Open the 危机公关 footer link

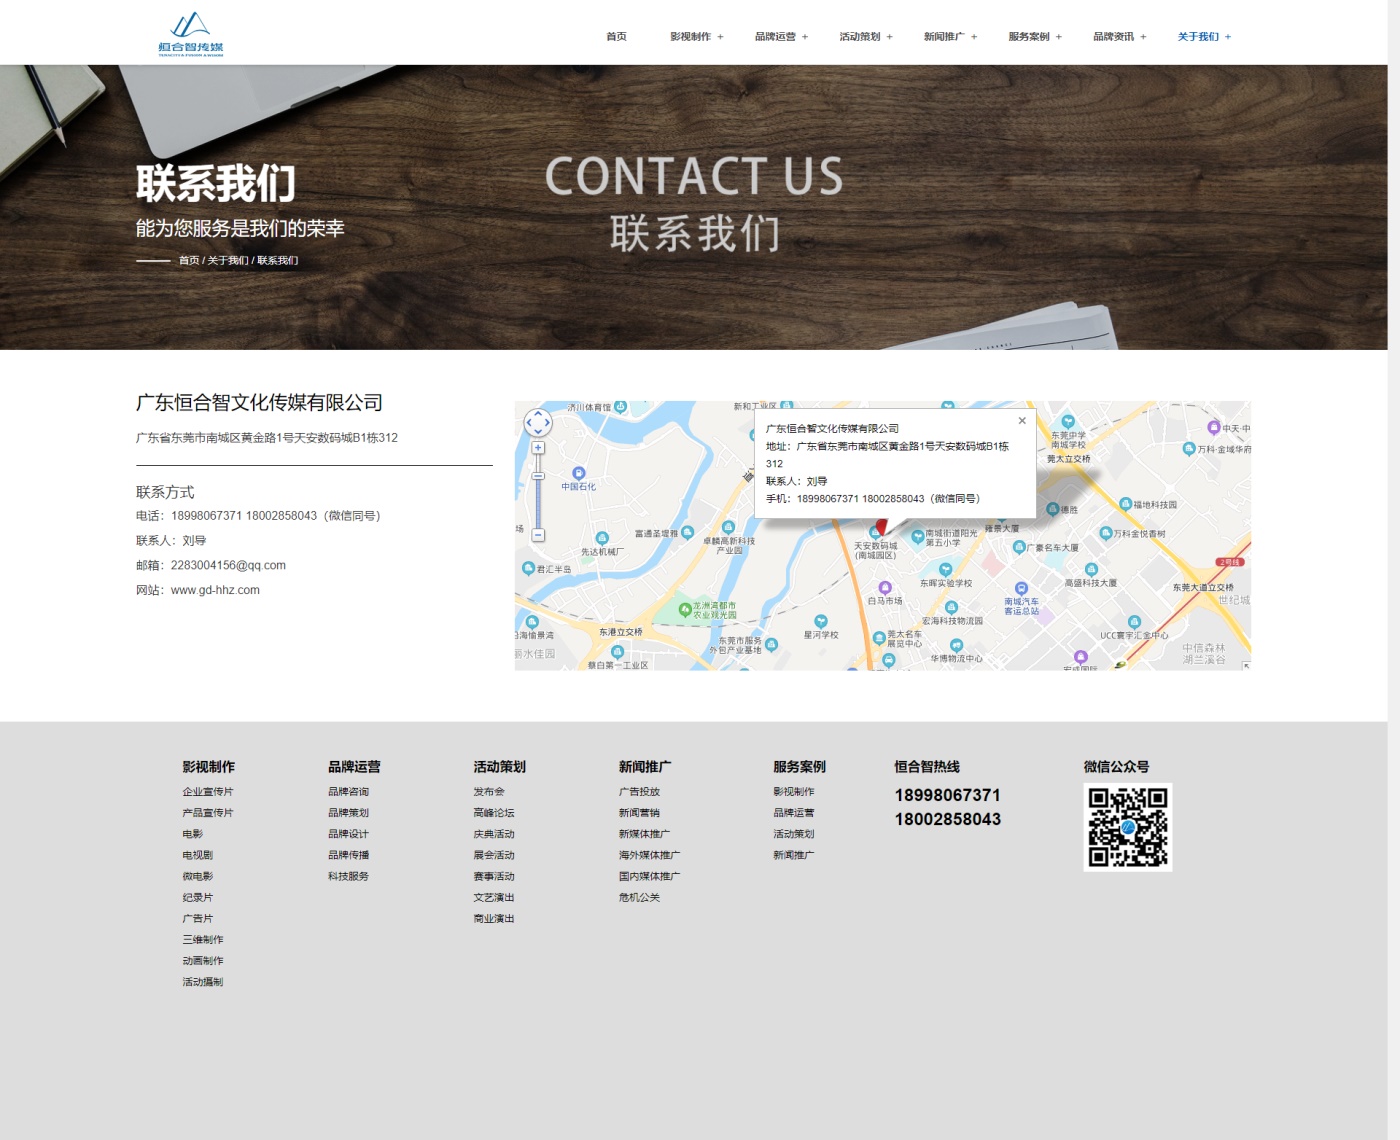pyautogui.click(x=639, y=898)
